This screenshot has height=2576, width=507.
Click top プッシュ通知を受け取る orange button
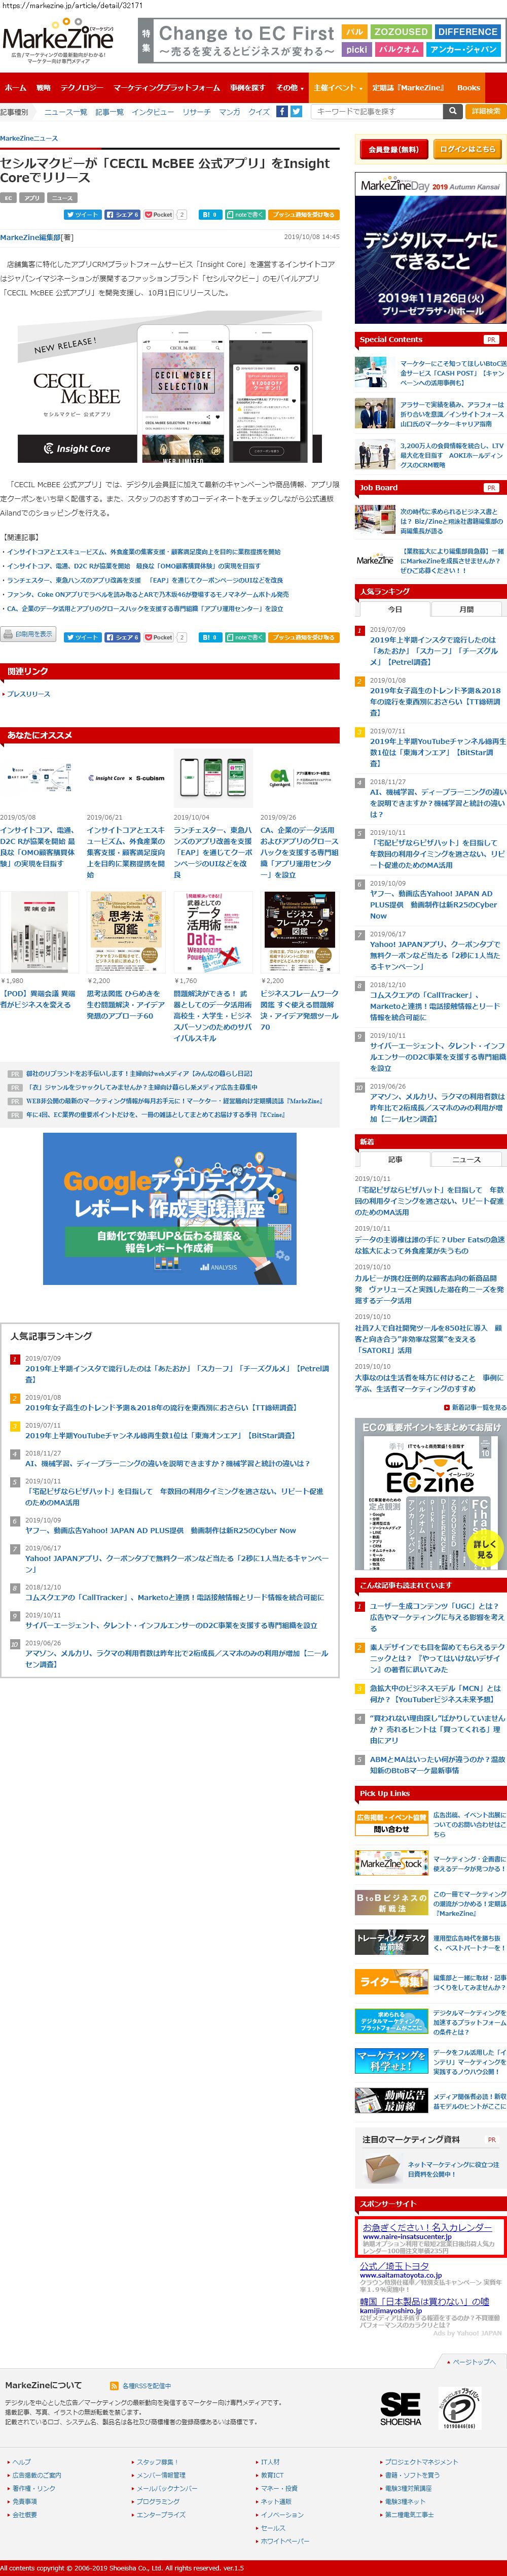point(303,214)
